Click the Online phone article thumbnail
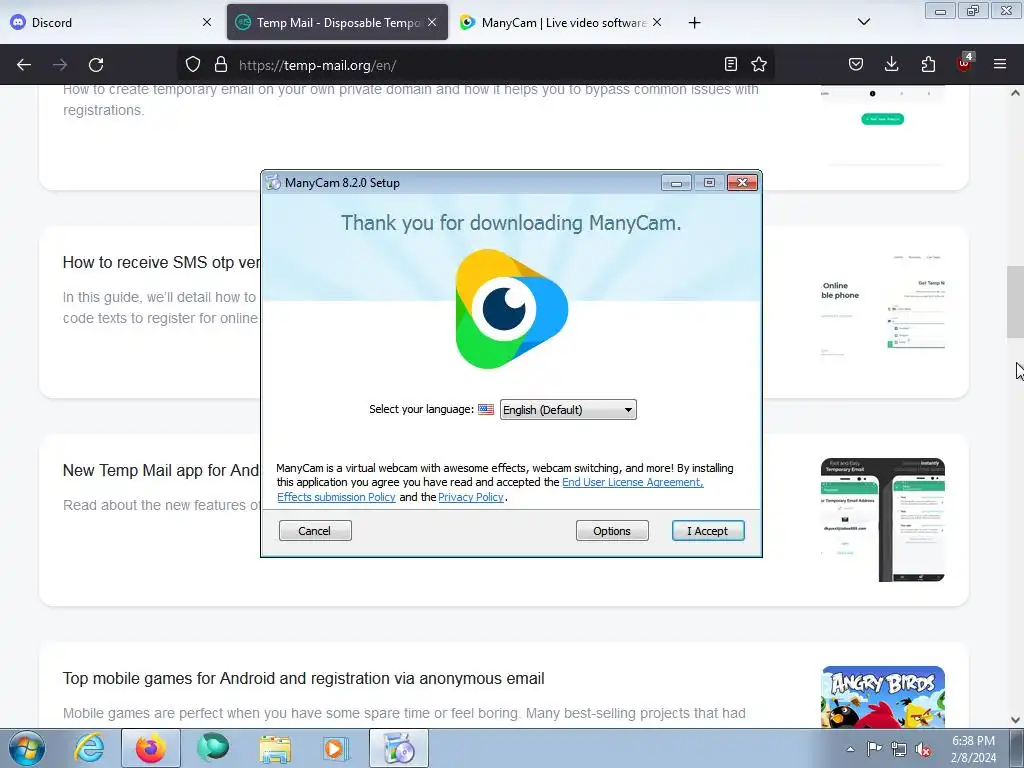 pos(883,305)
